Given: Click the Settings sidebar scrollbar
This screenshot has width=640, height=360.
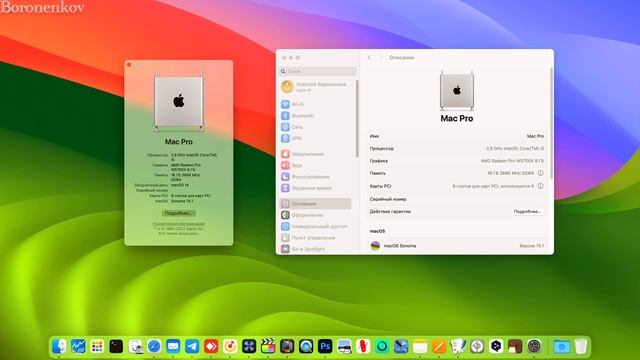Looking at the screenshot, I should point(357,118).
